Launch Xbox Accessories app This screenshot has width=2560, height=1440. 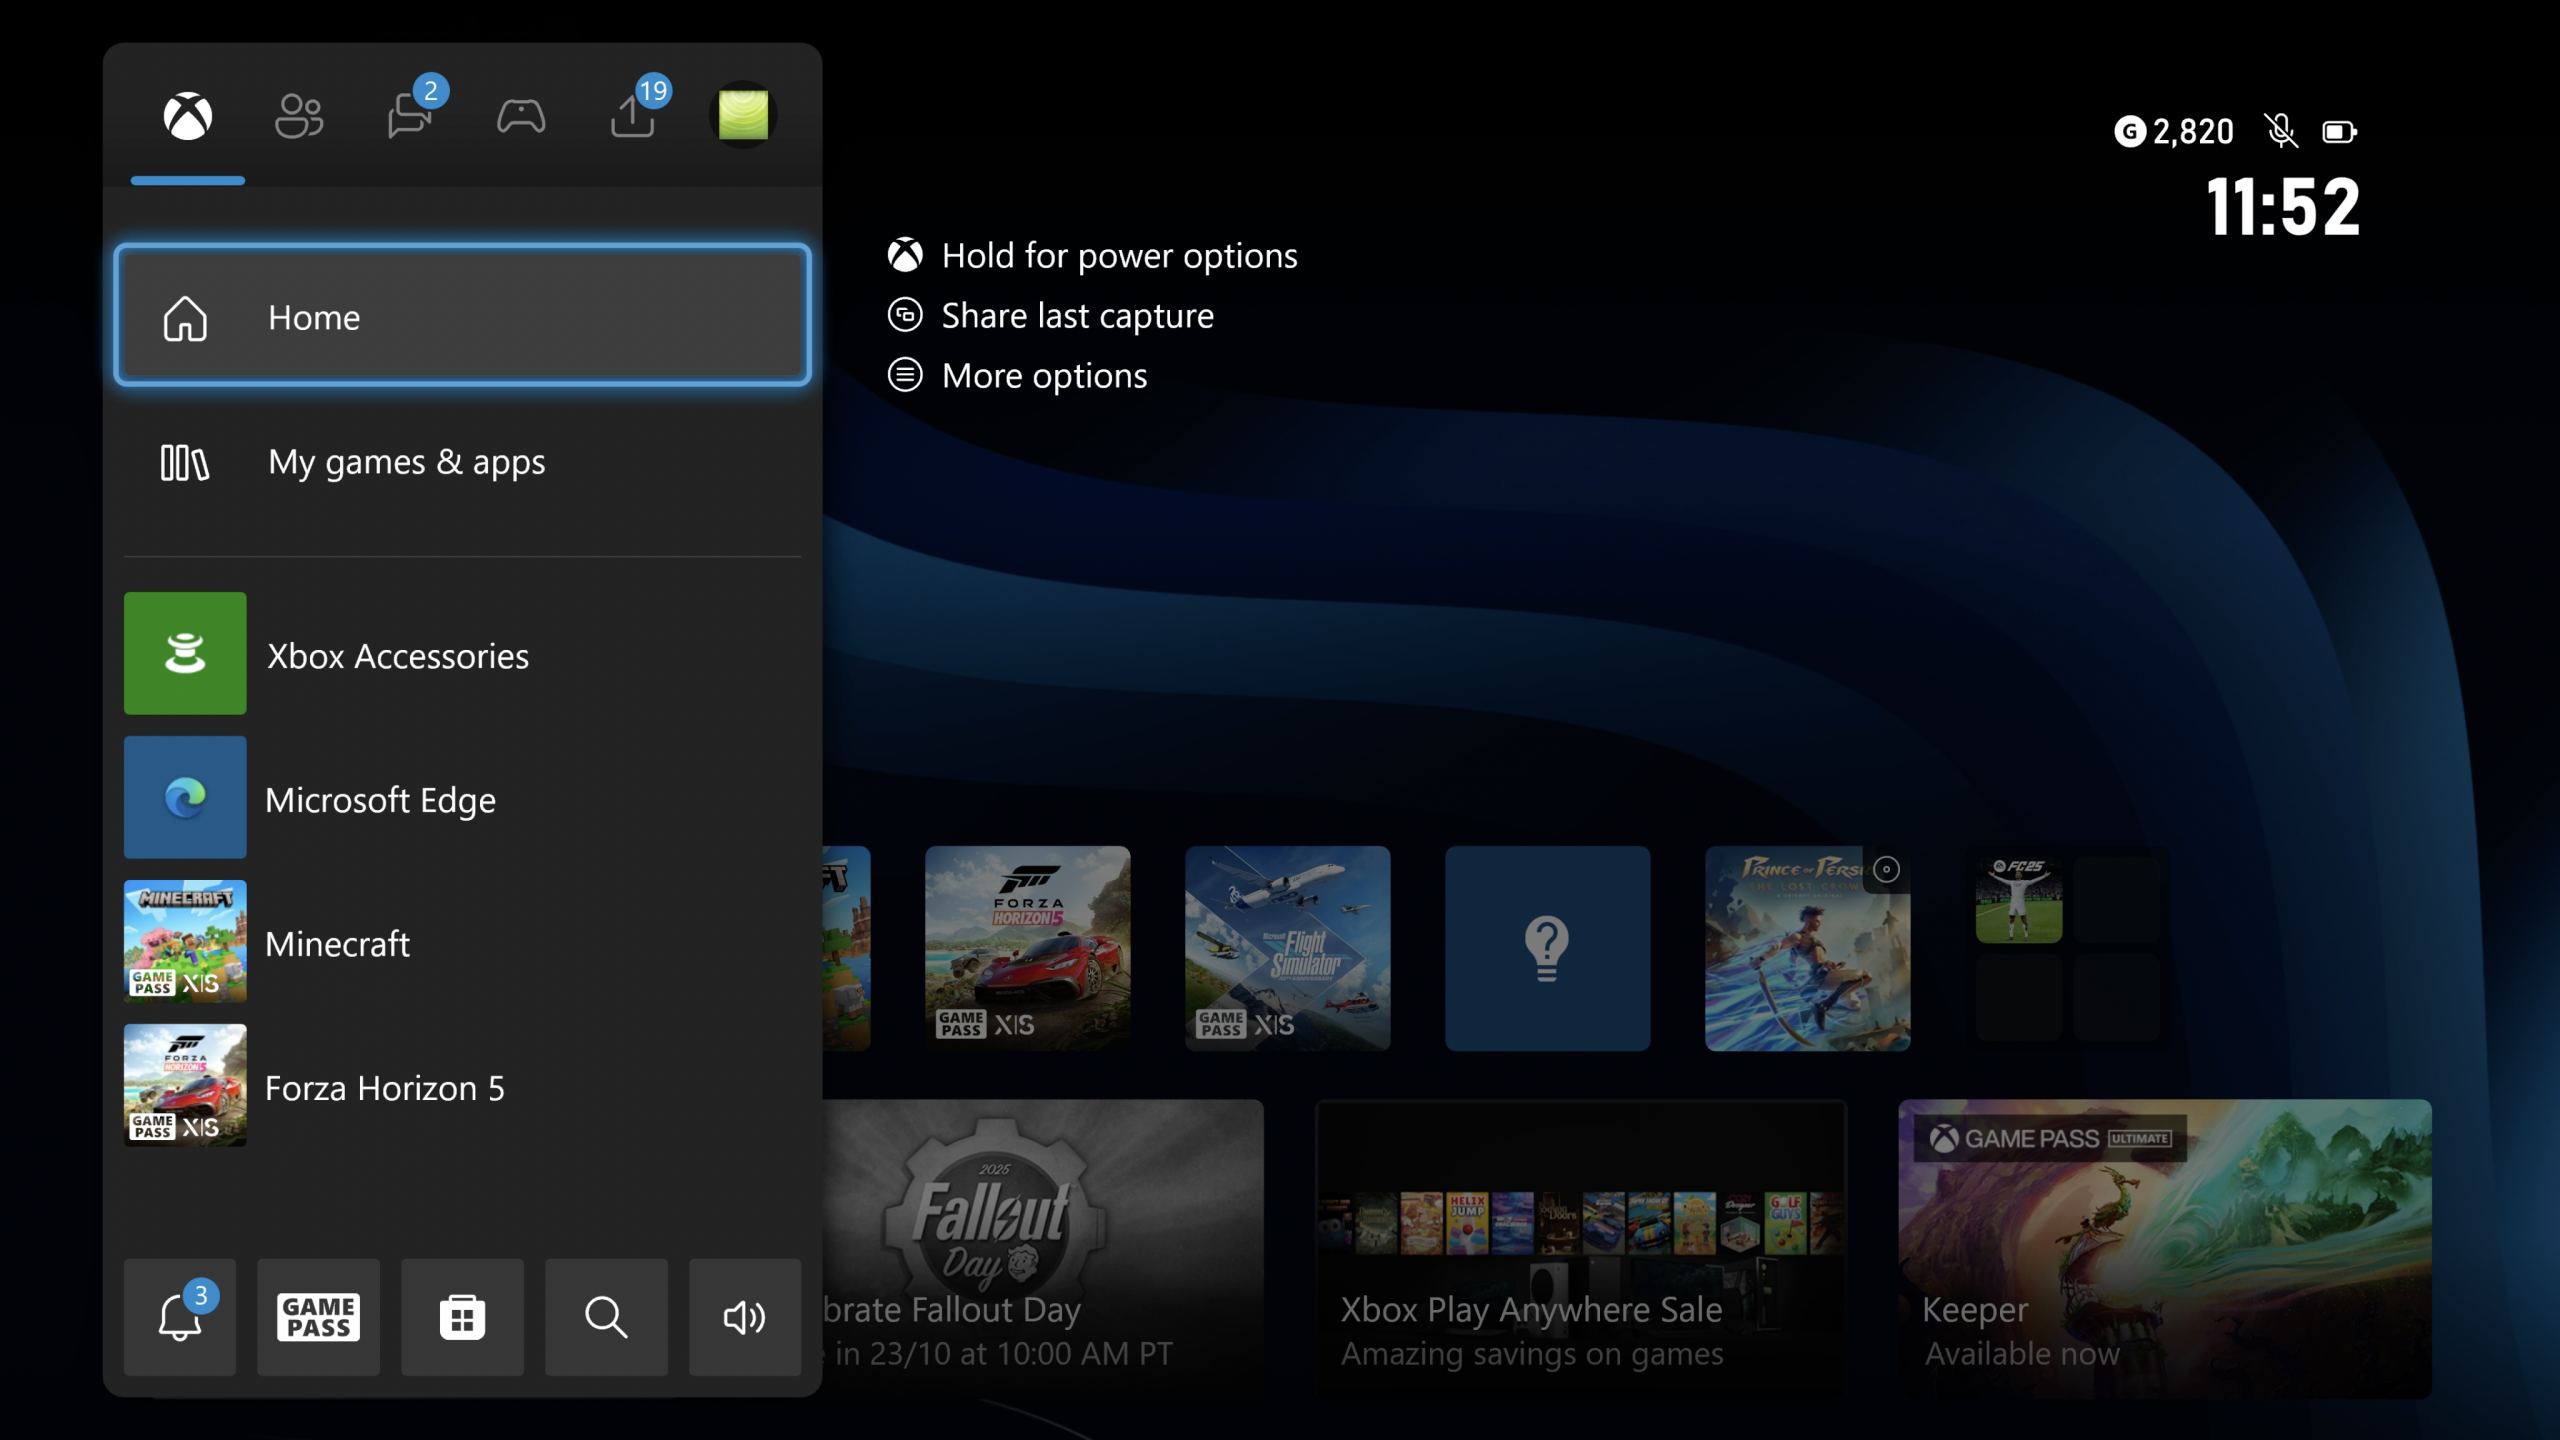click(462, 654)
